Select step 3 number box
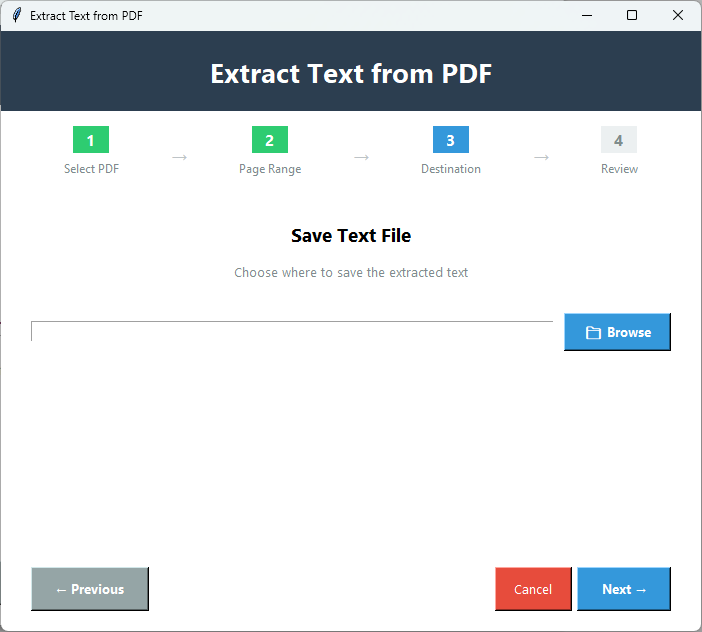Image resolution: width=702 pixels, height=632 pixels. tap(451, 140)
